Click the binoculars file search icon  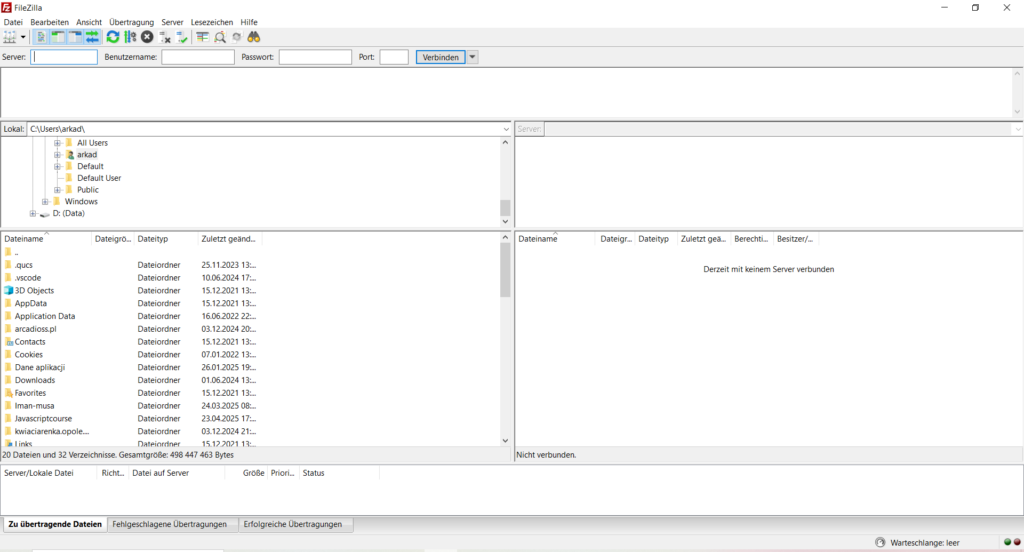[254, 37]
